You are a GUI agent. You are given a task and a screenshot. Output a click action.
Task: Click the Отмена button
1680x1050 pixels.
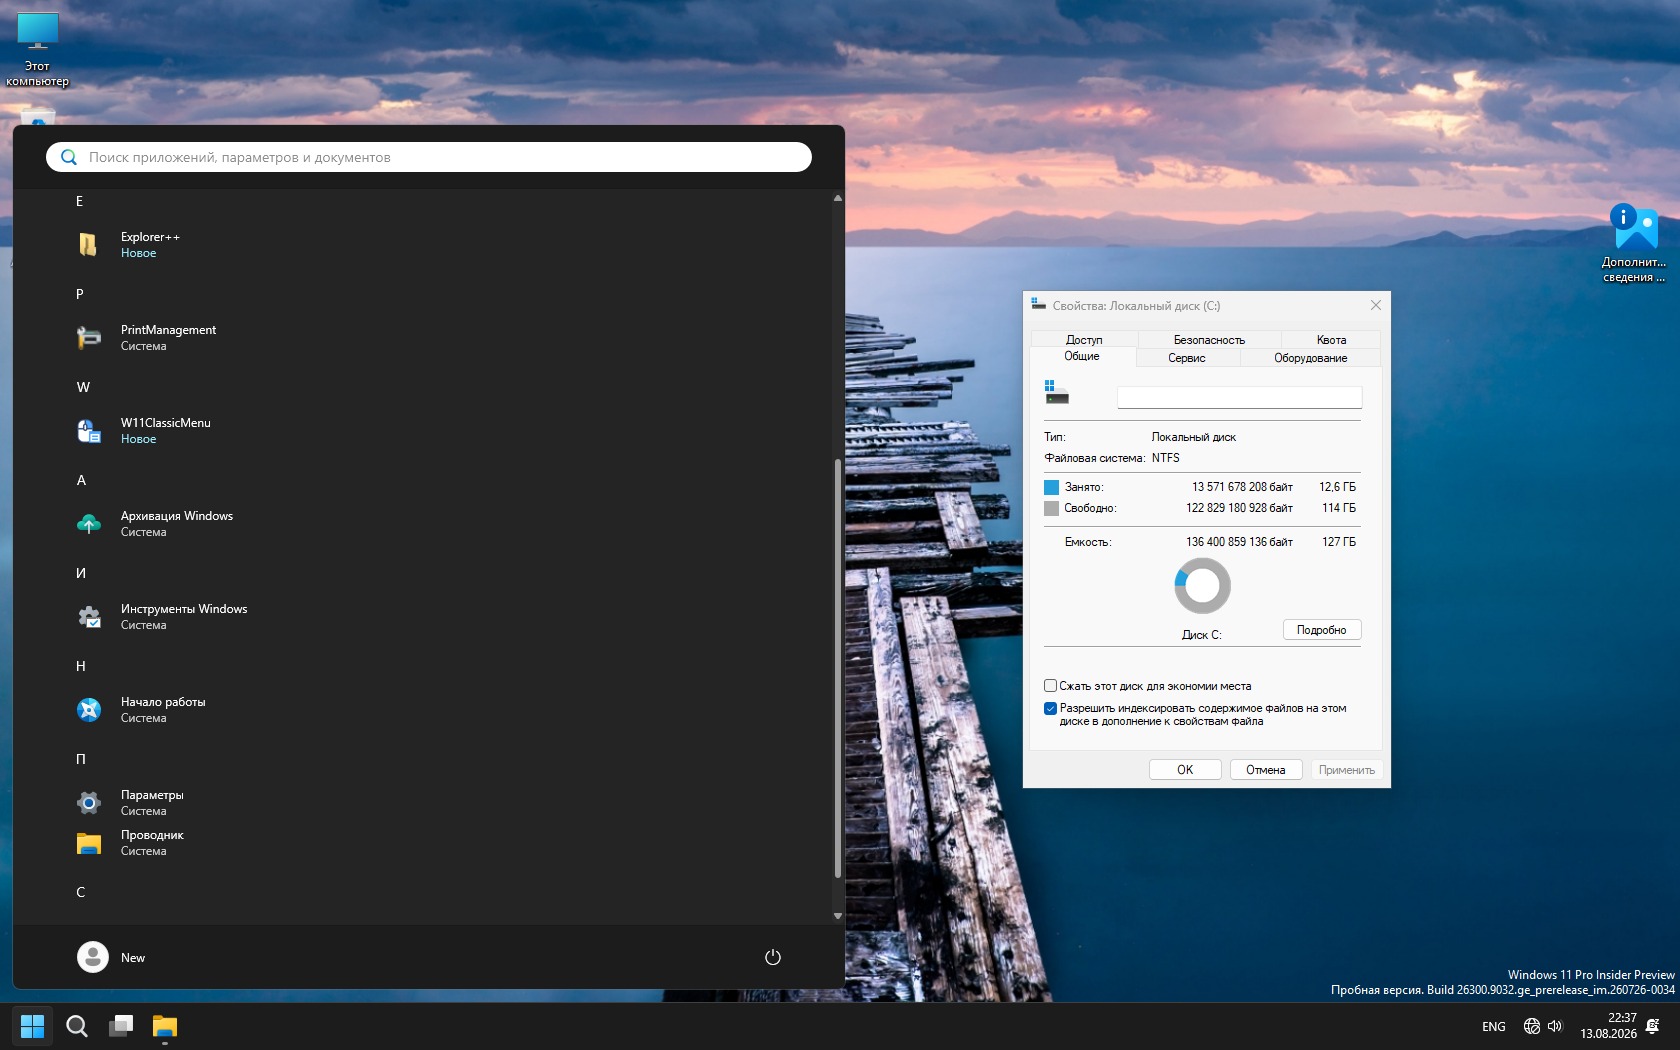point(1266,770)
